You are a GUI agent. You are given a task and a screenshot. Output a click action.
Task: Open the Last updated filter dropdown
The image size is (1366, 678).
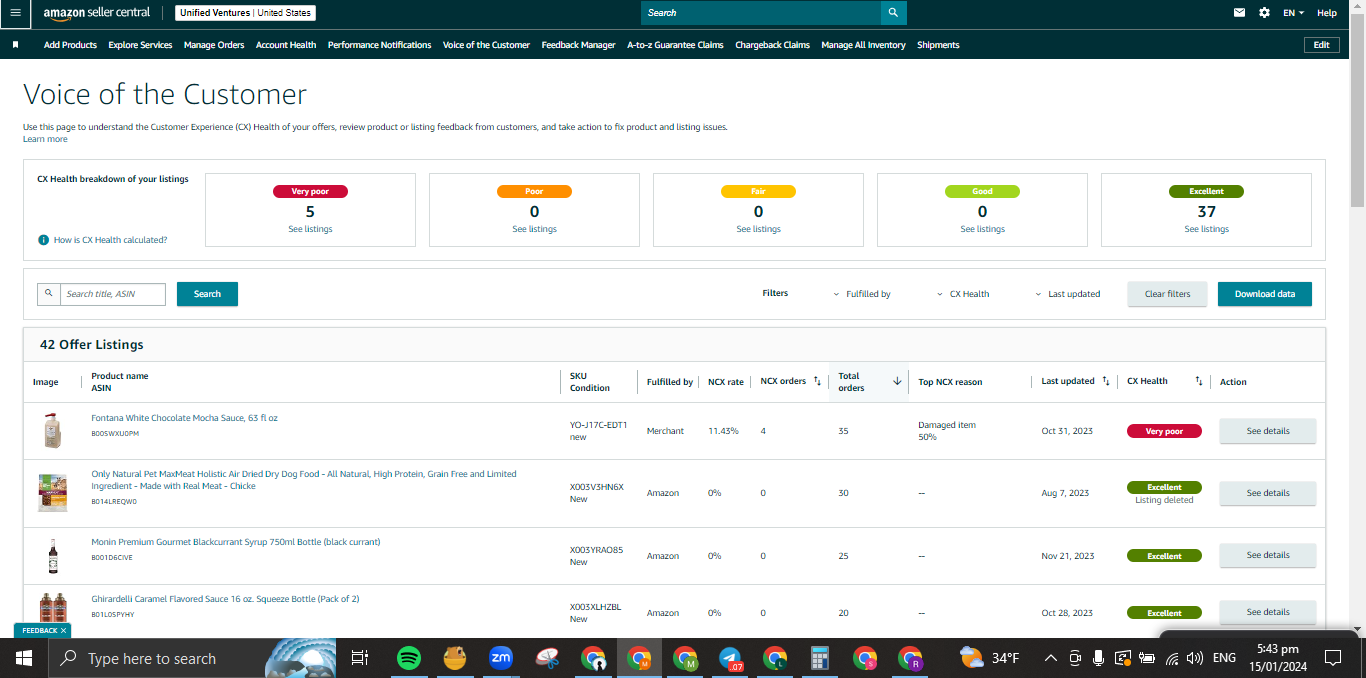1068,294
